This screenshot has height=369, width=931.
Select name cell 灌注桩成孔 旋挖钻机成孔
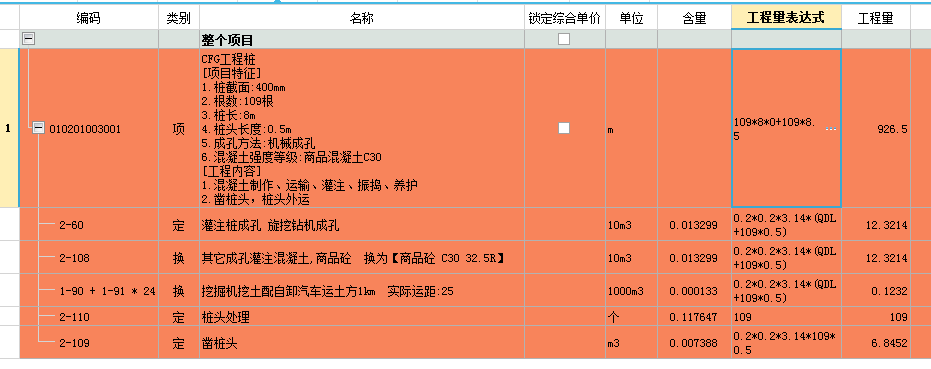[362, 225]
